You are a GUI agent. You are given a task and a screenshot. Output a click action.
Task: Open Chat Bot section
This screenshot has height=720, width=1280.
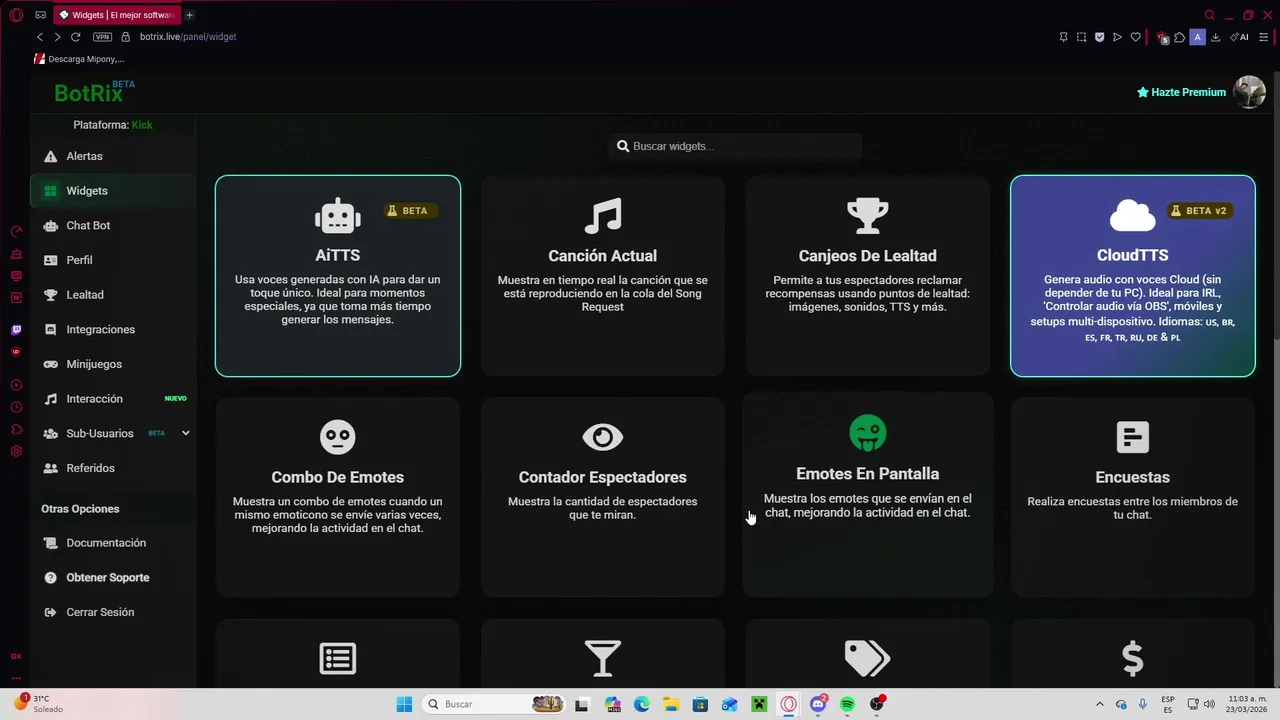(x=114, y=226)
